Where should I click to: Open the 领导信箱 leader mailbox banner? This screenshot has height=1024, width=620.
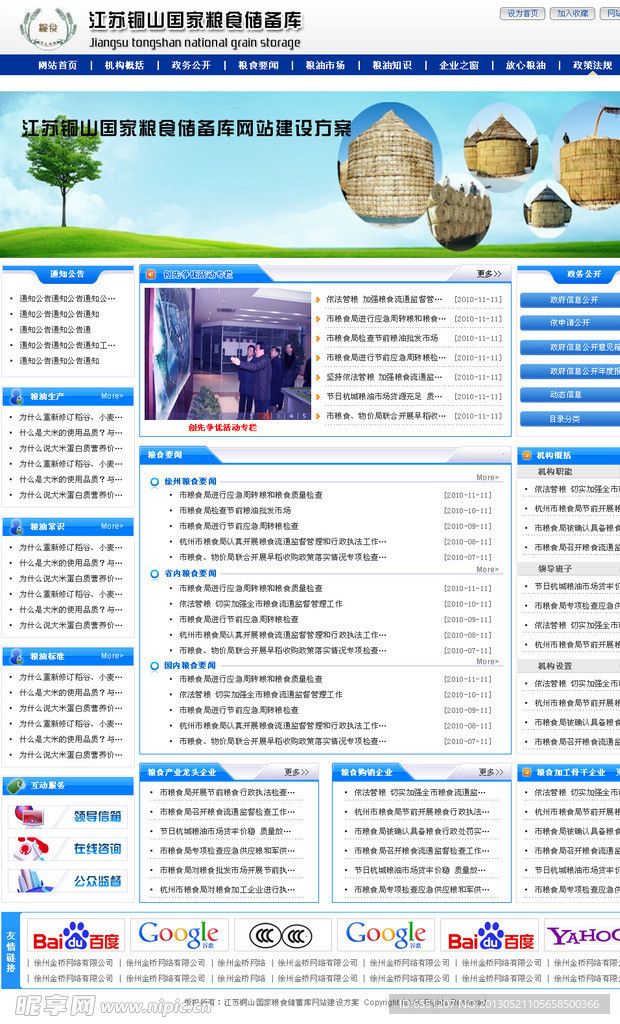pyautogui.click(x=68, y=816)
